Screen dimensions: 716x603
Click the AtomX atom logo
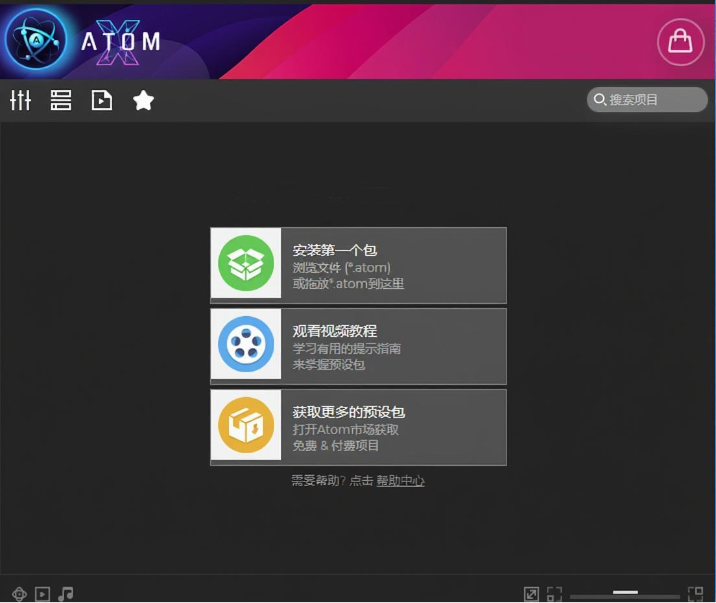pos(36,41)
